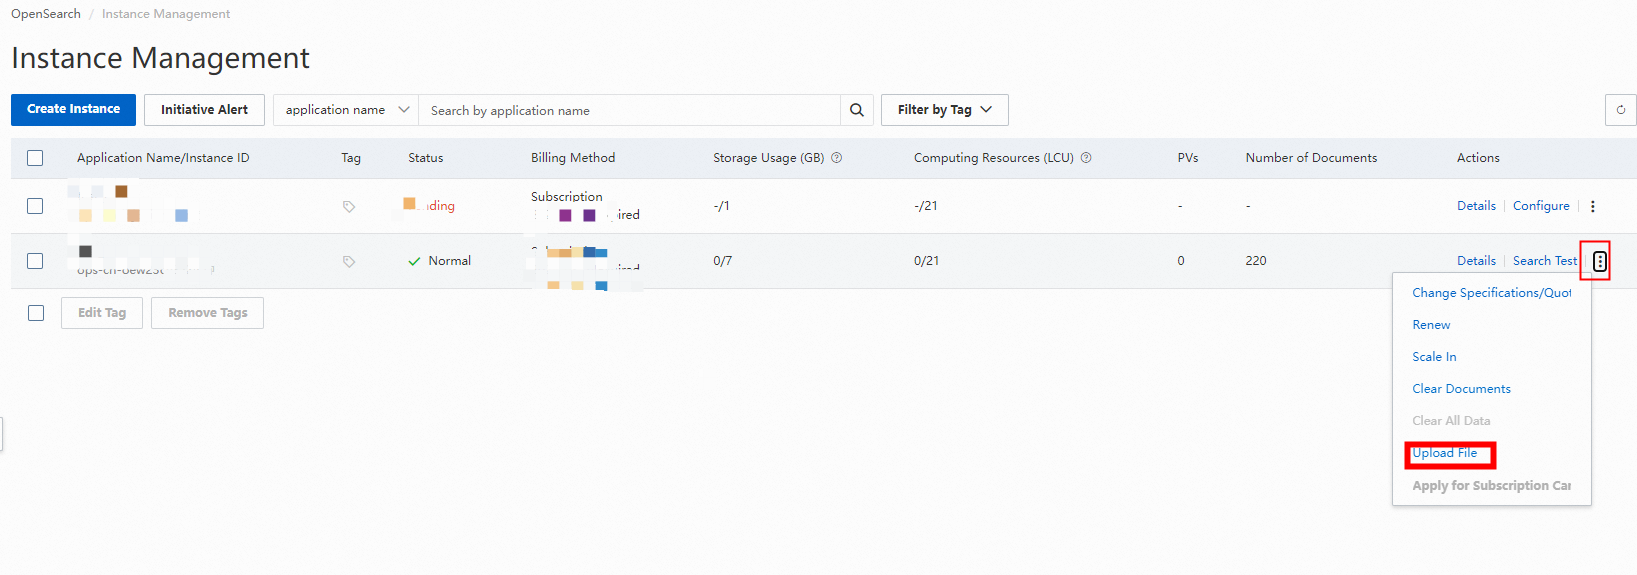Select the Normal instance row checkbox
The height and width of the screenshot is (575, 1637).
35,261
